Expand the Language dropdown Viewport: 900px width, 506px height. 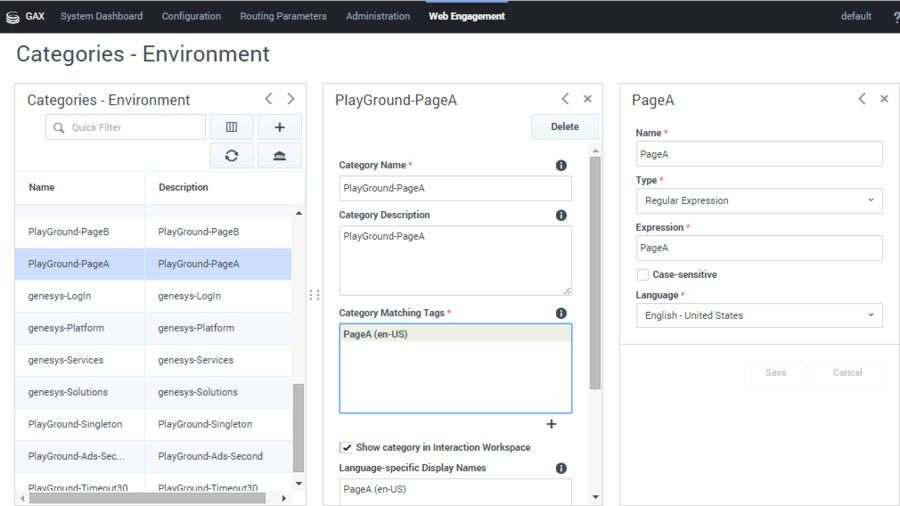[758, 316]
